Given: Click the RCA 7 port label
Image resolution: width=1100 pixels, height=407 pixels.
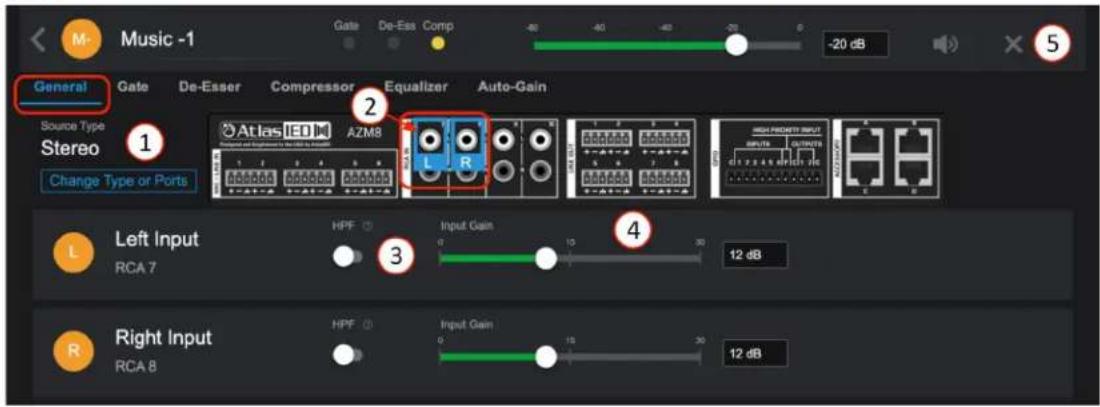Looking at the screenshot, I should click(x=134, y=267).
